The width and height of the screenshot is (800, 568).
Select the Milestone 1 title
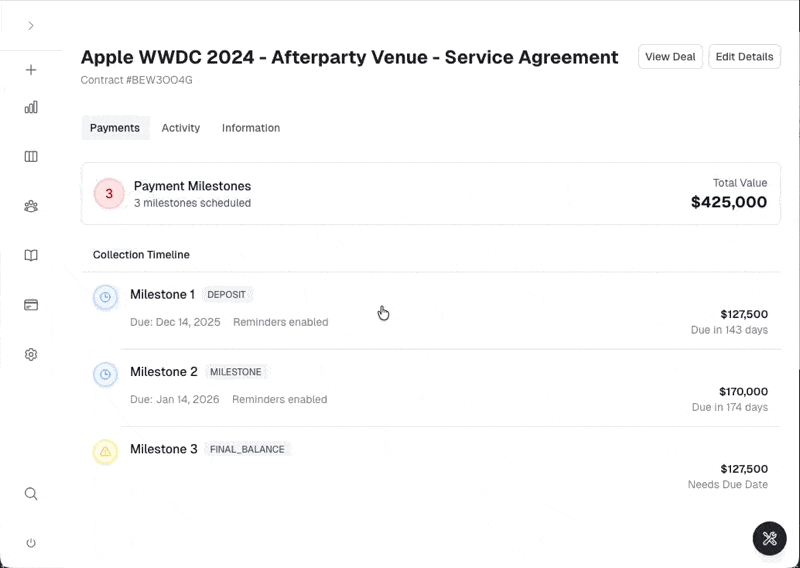162,294
